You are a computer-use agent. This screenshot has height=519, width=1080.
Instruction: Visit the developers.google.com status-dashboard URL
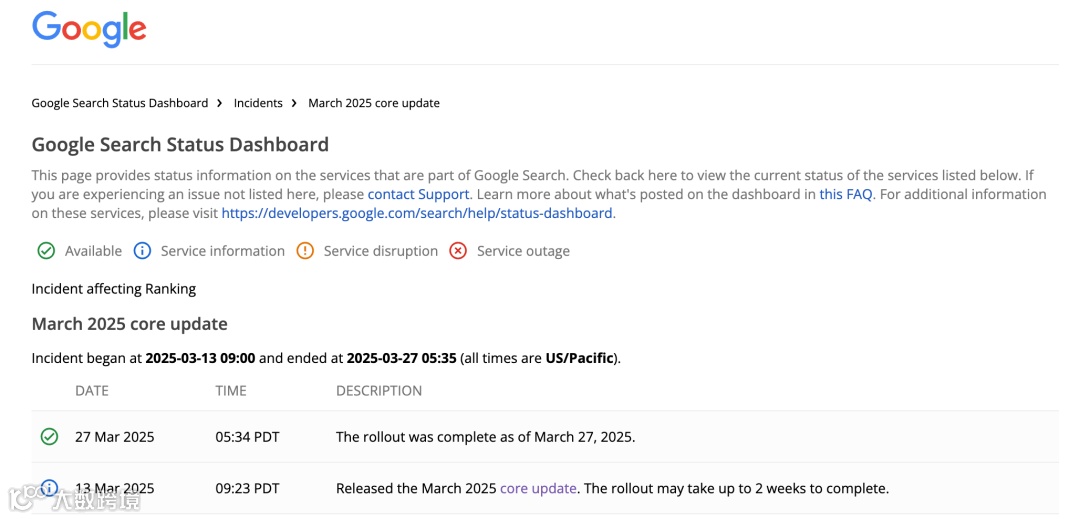(417, 213)
